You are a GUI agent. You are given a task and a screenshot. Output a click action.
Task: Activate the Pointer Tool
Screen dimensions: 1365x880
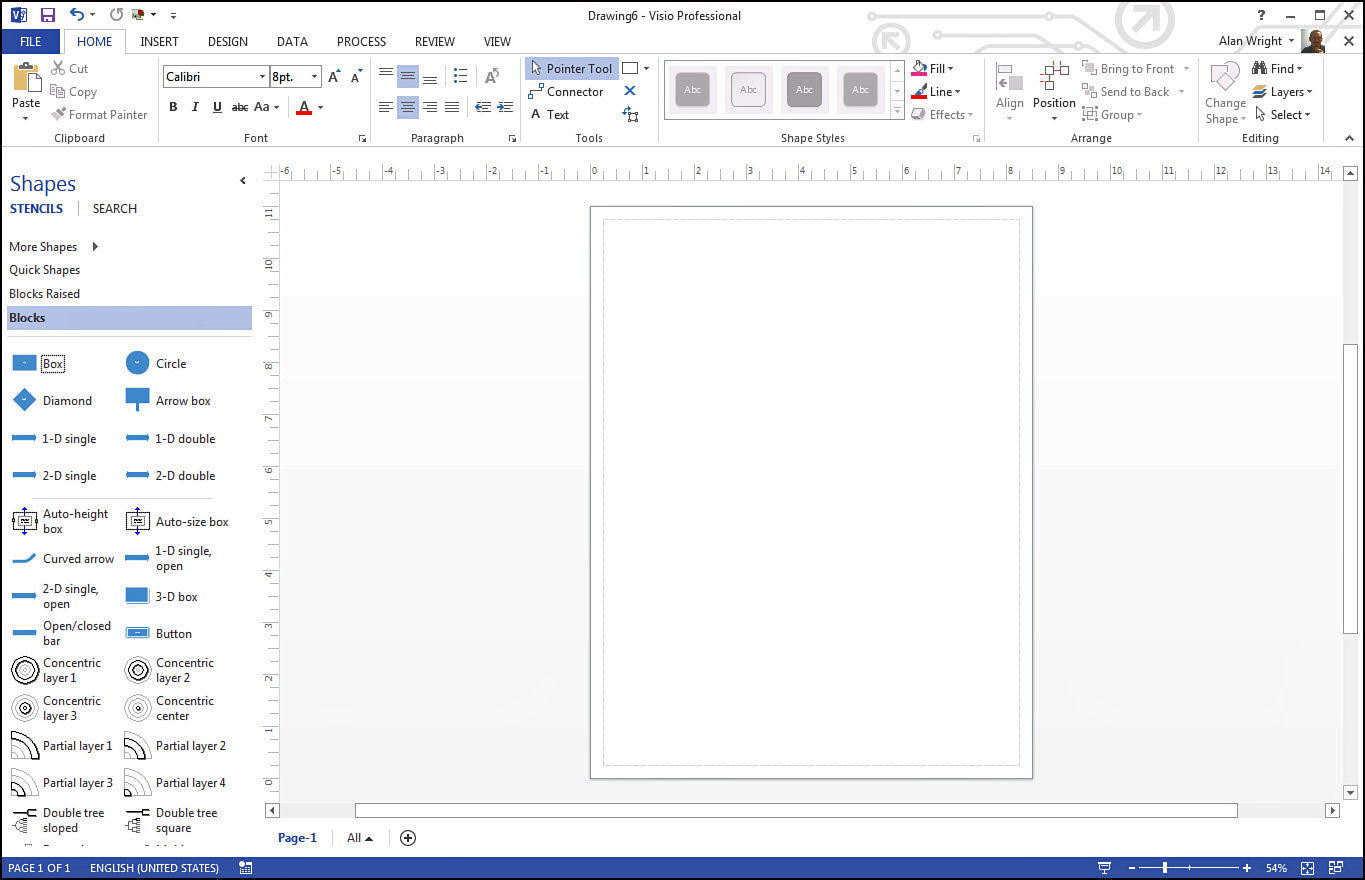tap(572, 68)
